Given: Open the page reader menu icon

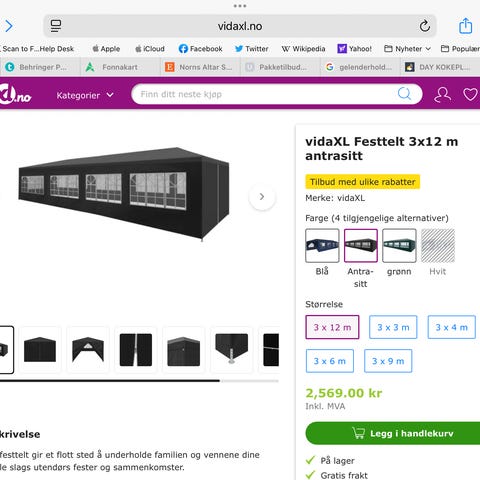Looking at the screenshot, I should [x=56, y=26].
